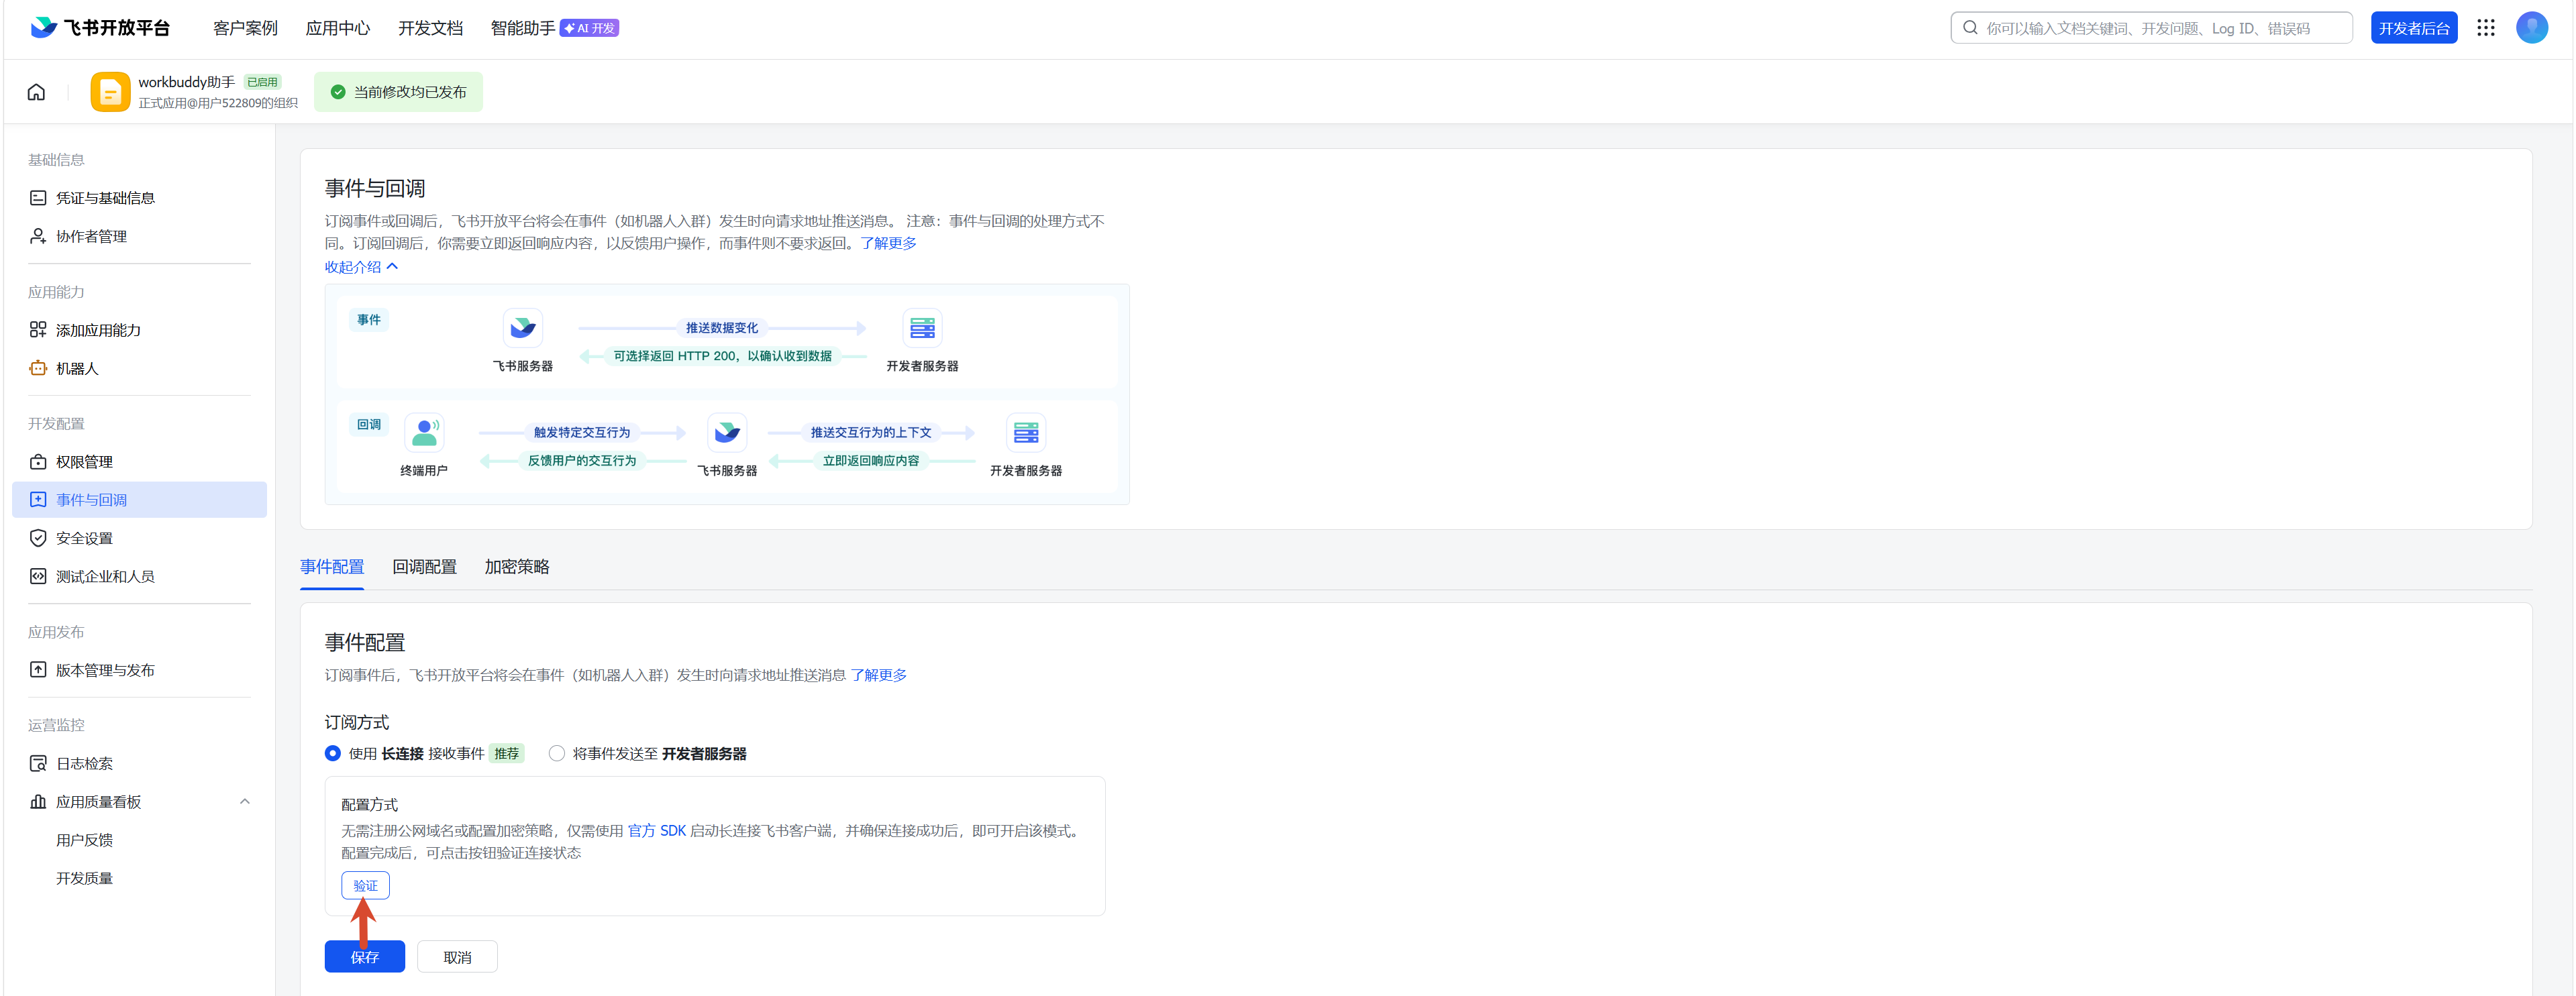Collapse the 应用质量看板 sidebar group
2576x996 pixels.
tap(245, 801)
